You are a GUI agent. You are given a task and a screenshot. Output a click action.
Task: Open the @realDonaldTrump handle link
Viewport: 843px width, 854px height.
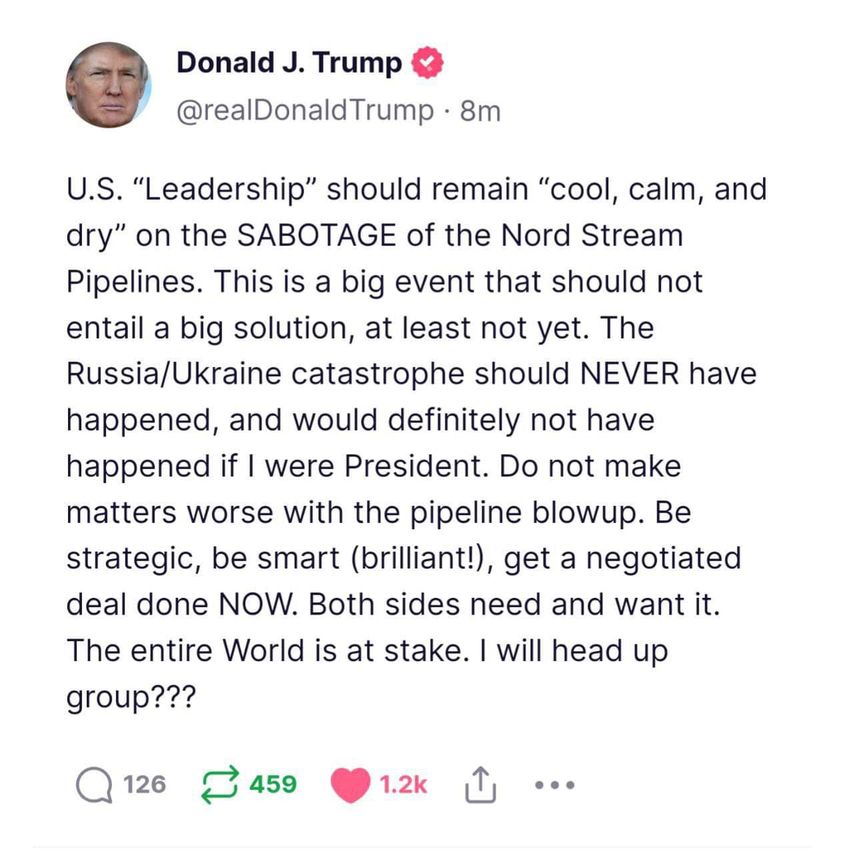tap(305, 111)
